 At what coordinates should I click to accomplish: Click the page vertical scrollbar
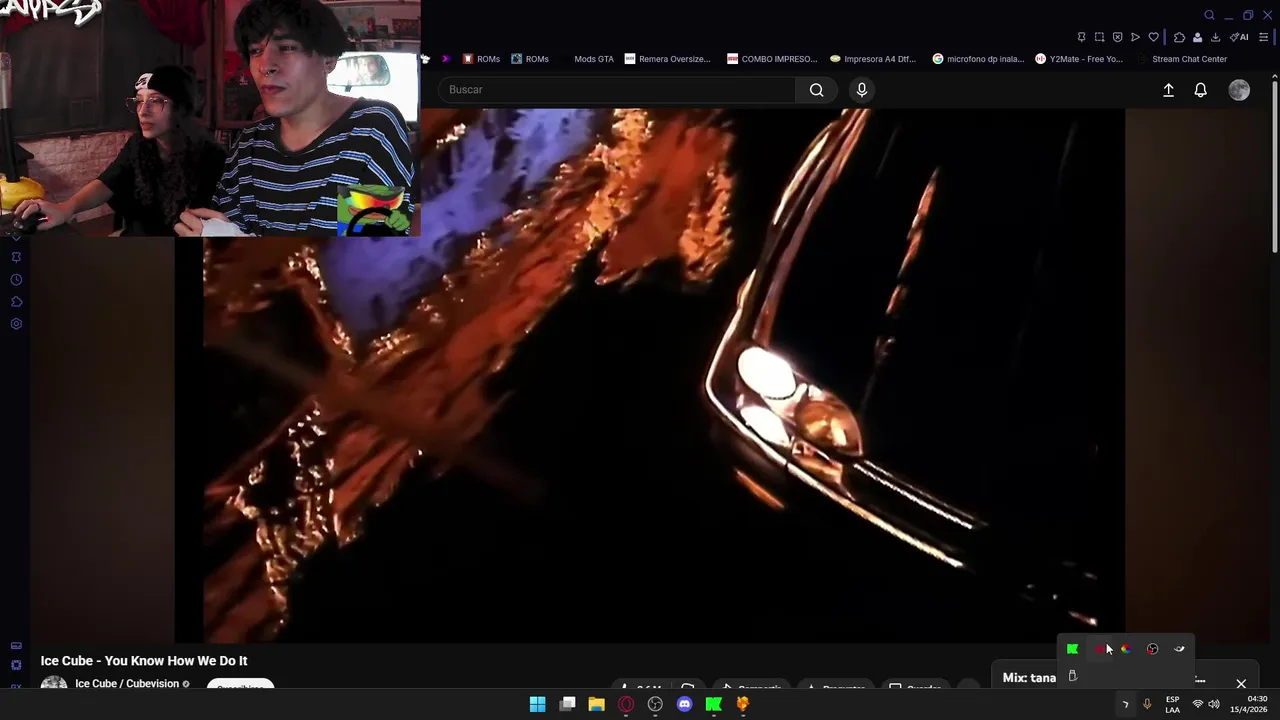1274,166
